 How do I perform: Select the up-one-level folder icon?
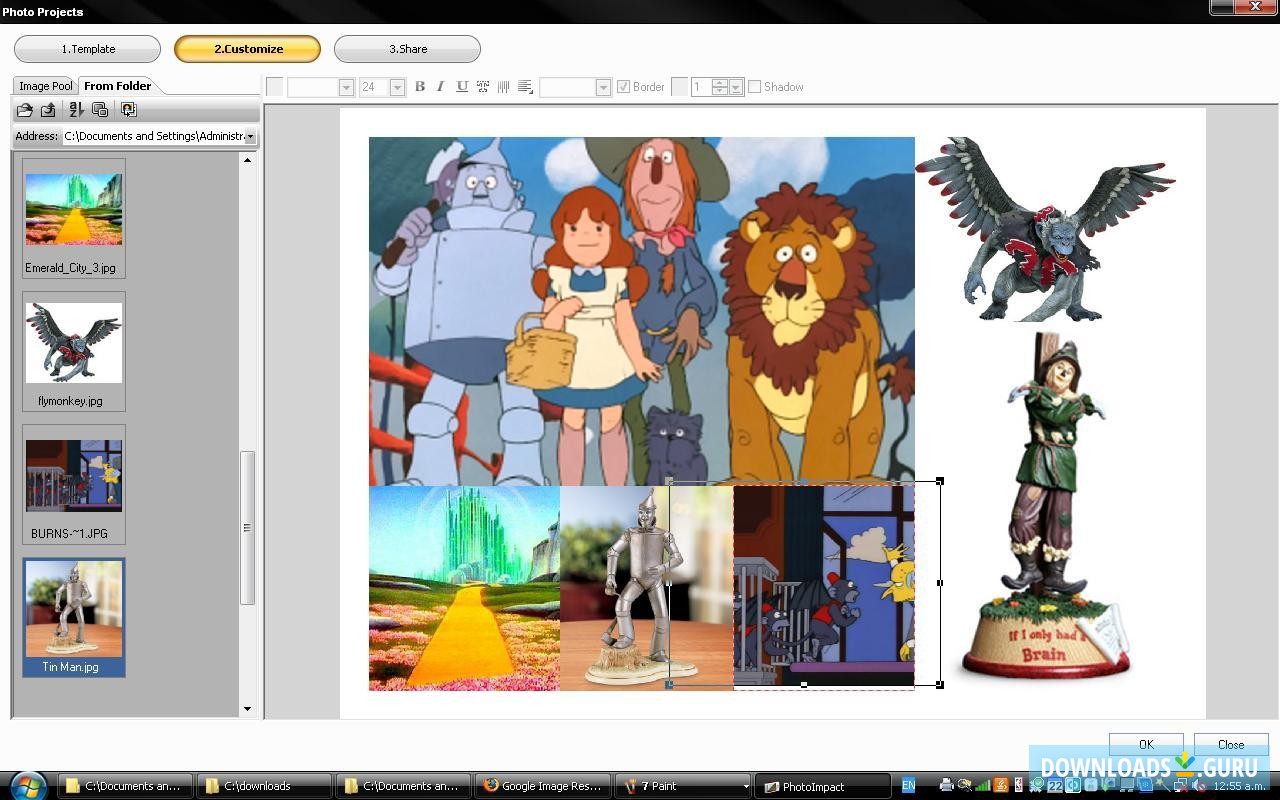[x=48, y=110]
